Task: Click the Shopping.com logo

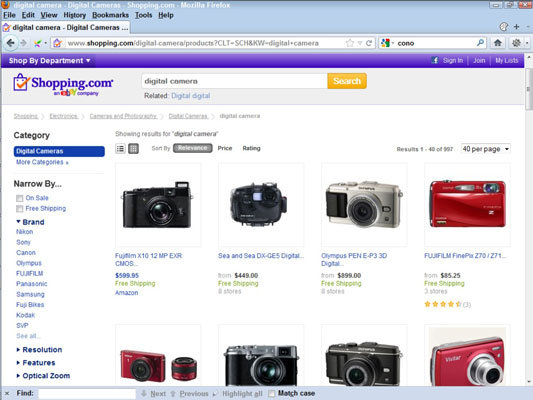Action: click(x=63, y=84)
